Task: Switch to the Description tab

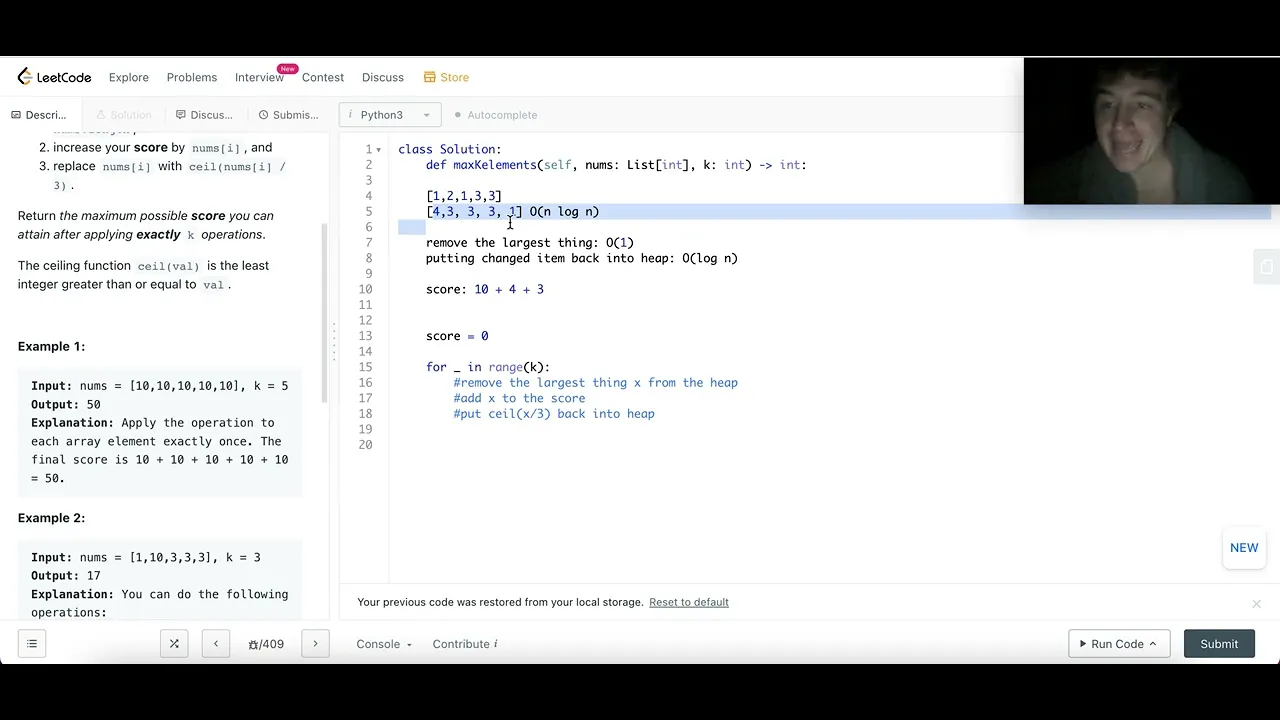Action: point(39,115)
